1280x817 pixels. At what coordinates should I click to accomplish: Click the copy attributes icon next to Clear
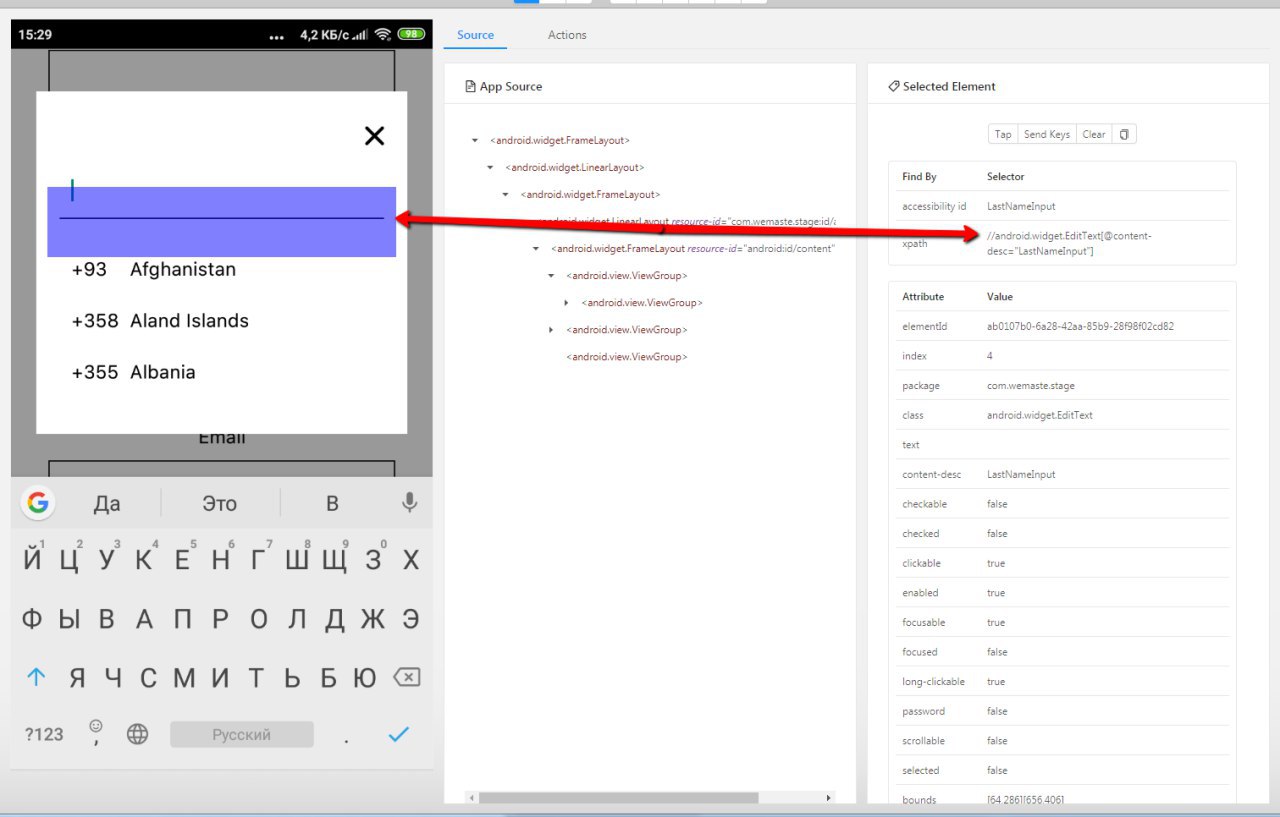[1124, 134]
